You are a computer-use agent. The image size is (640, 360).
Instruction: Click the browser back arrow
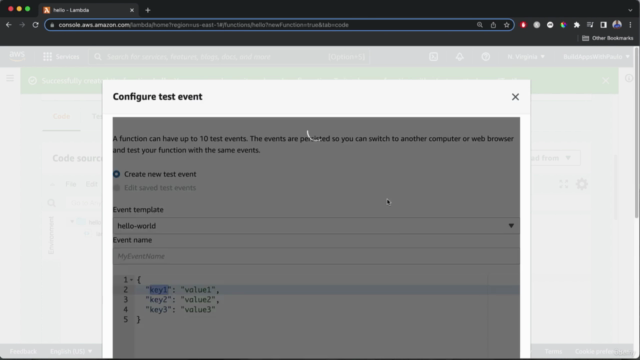[x=9, y=25]
